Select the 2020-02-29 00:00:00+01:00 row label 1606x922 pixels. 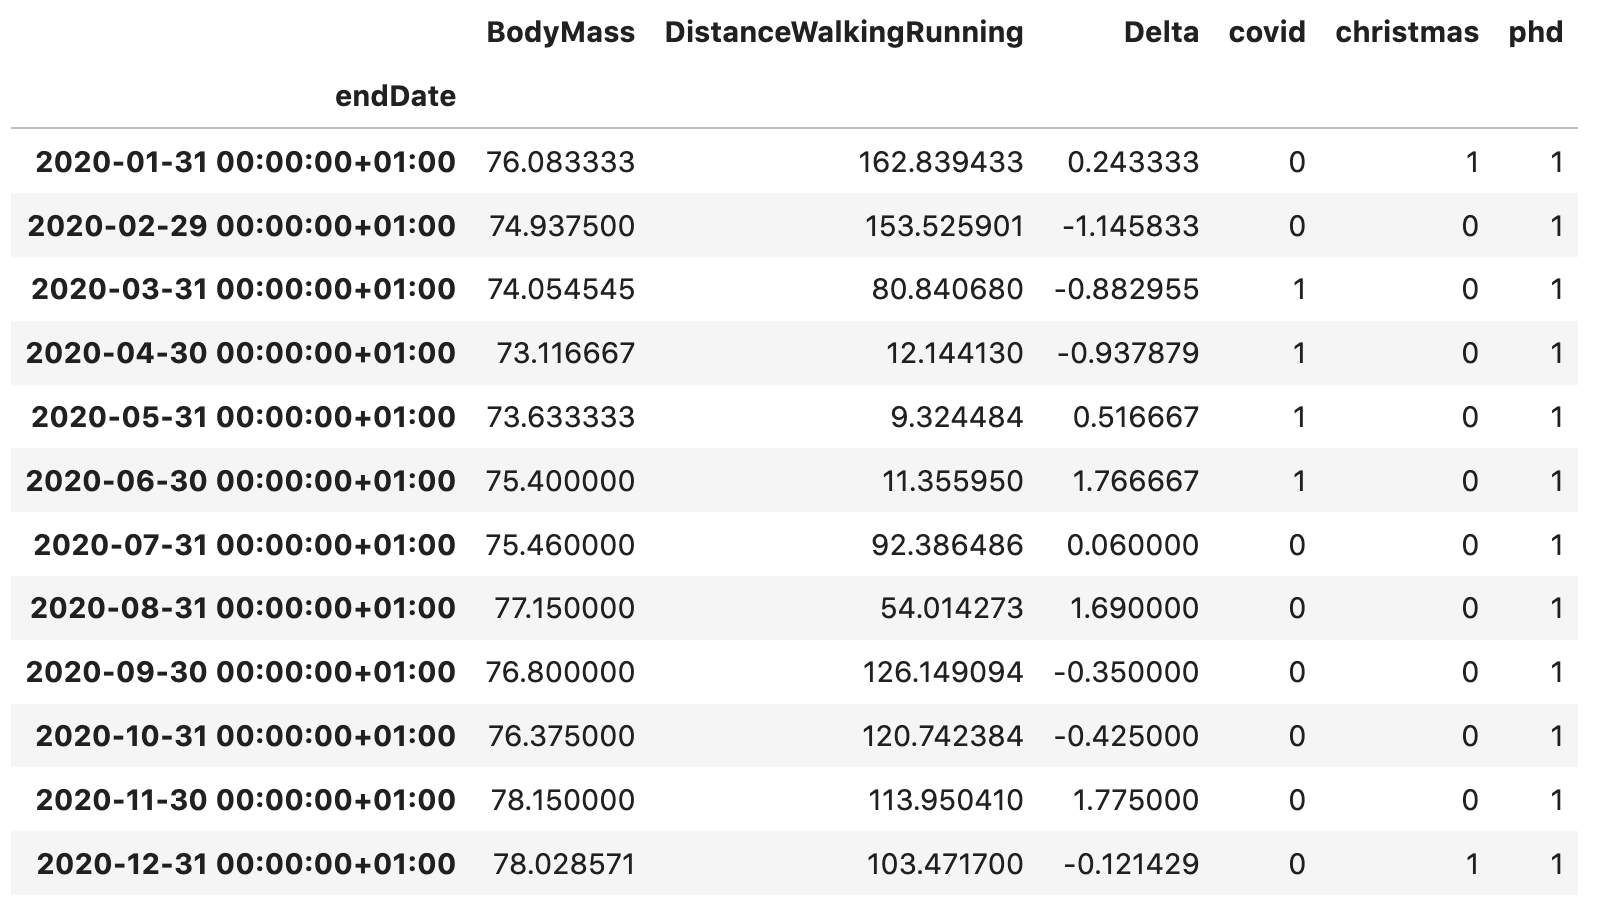point(241,226)
